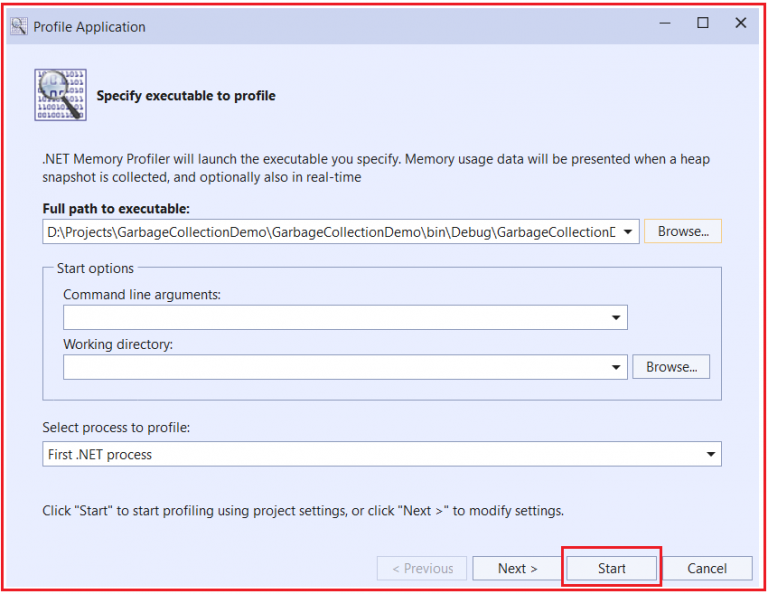
Task: Click the Profile Application title bar icon
Action: pos(19,26)
